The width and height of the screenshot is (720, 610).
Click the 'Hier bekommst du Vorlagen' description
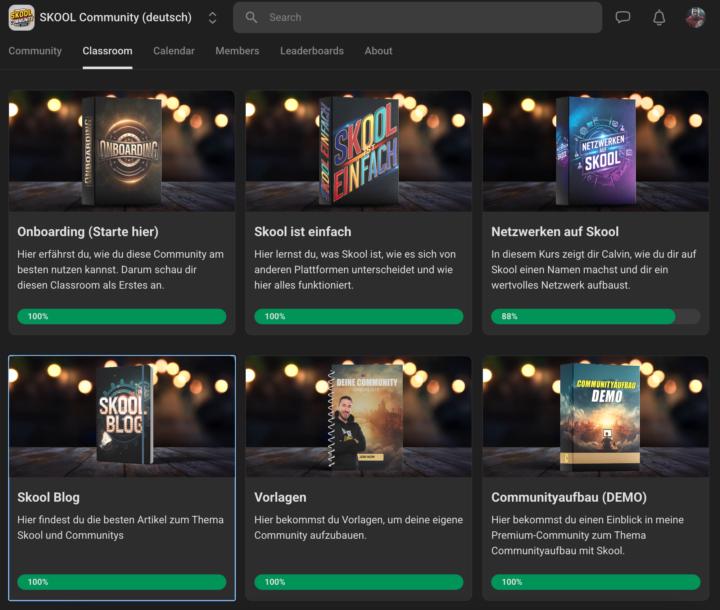pyautogui.click(x=358, y=527)
